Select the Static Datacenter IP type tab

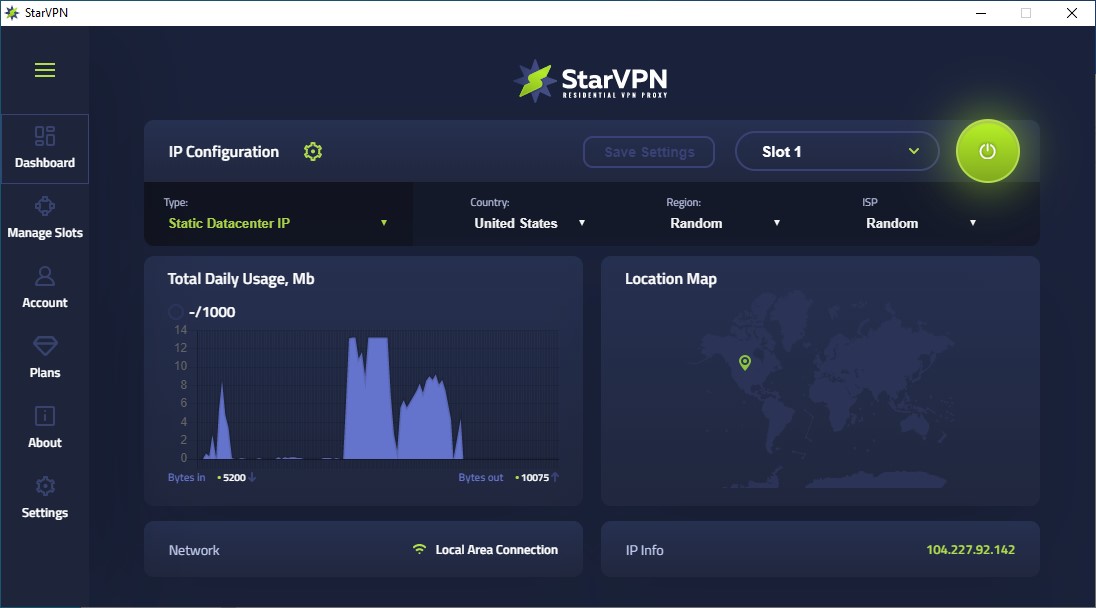(278, 214)
